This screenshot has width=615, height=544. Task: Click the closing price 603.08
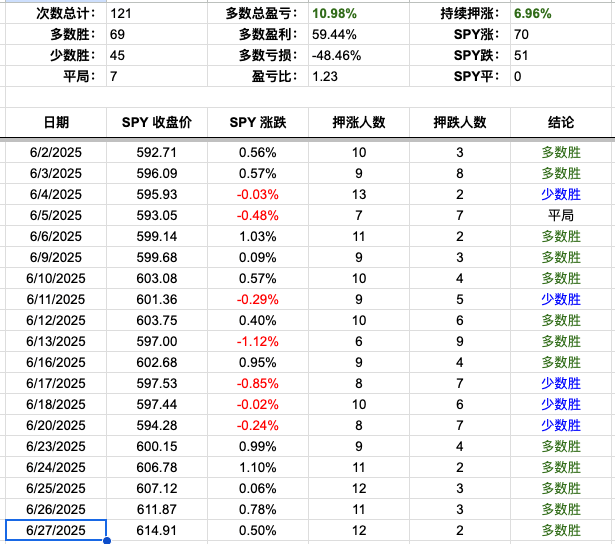(x=157, y=278)
